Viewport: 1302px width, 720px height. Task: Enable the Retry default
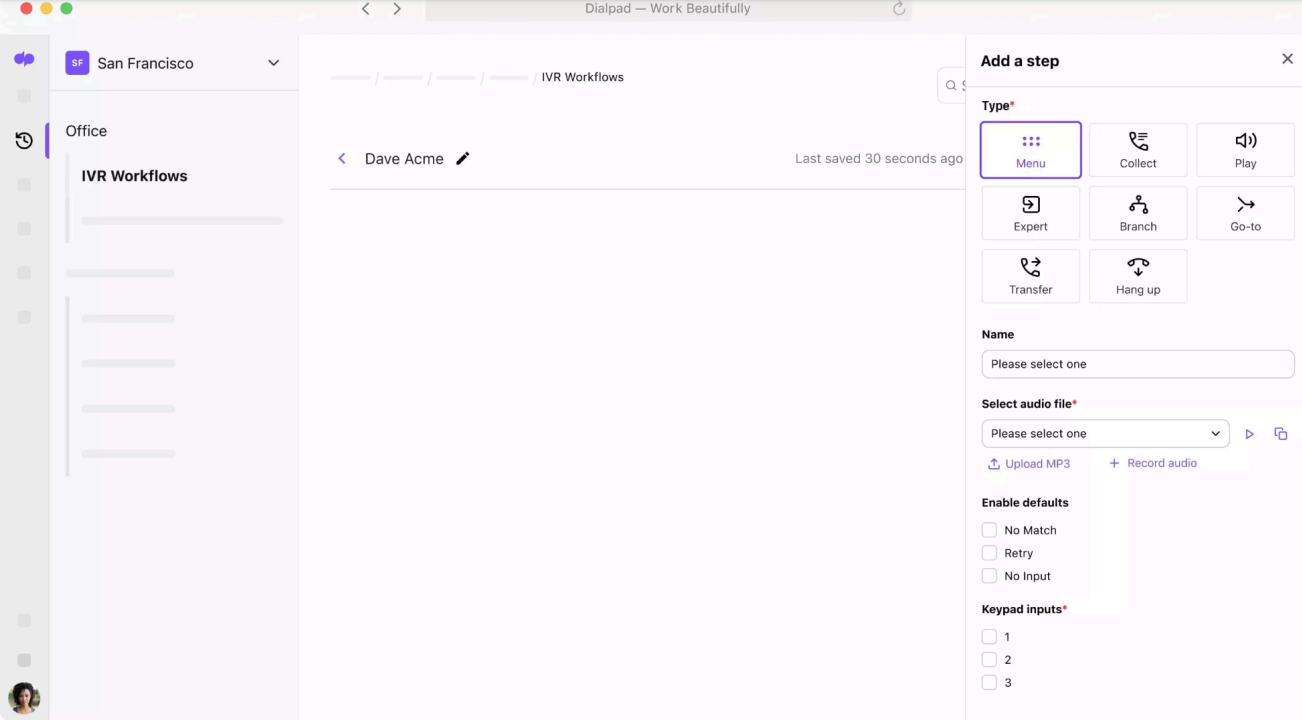[989, 553]
